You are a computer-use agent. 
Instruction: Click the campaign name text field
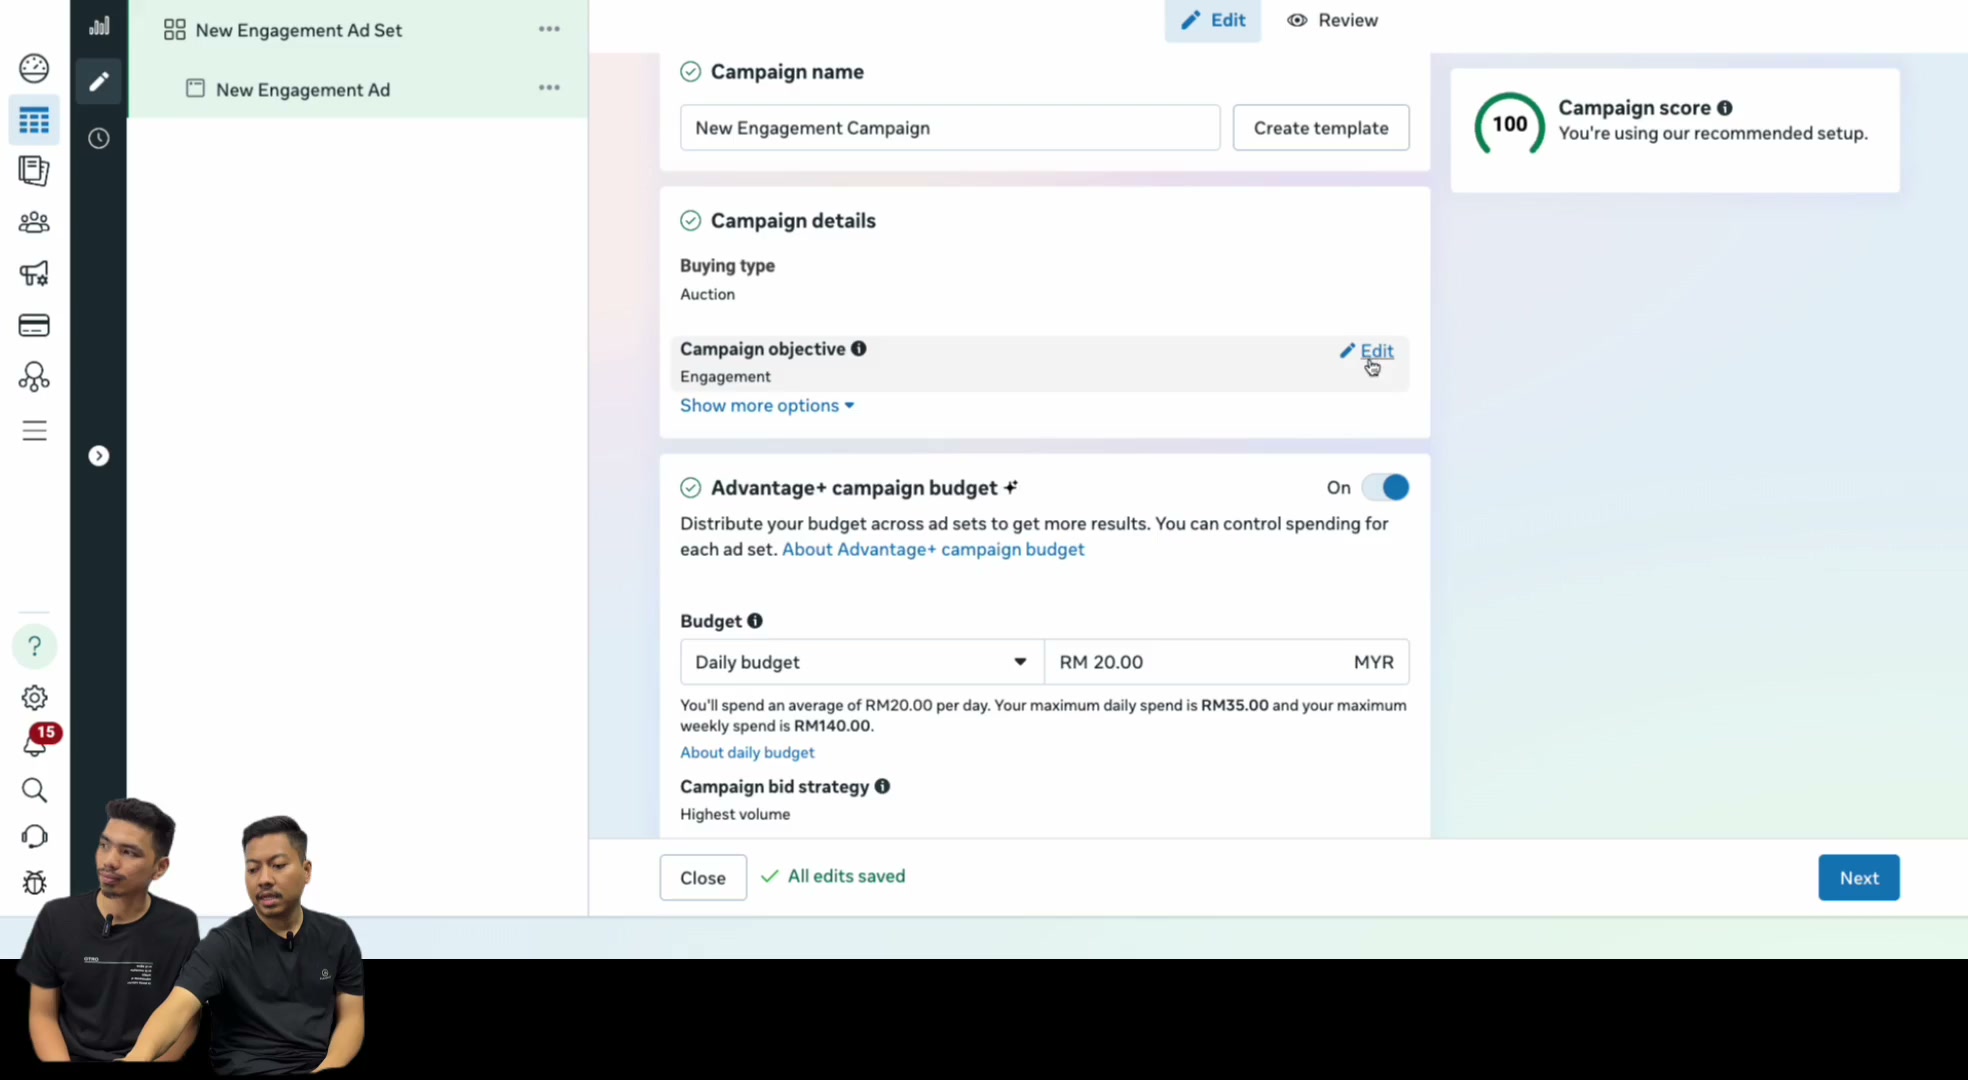click(x=950, y=128)
